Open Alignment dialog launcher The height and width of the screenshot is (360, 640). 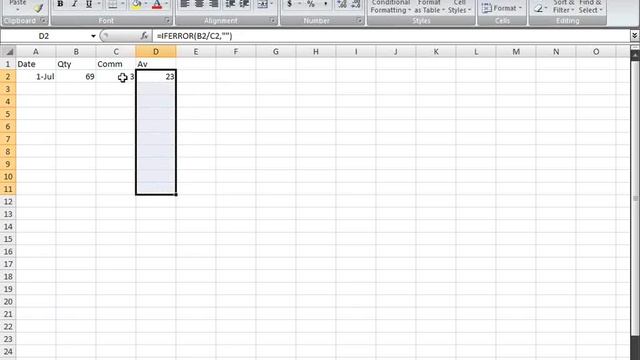point(272,20)
